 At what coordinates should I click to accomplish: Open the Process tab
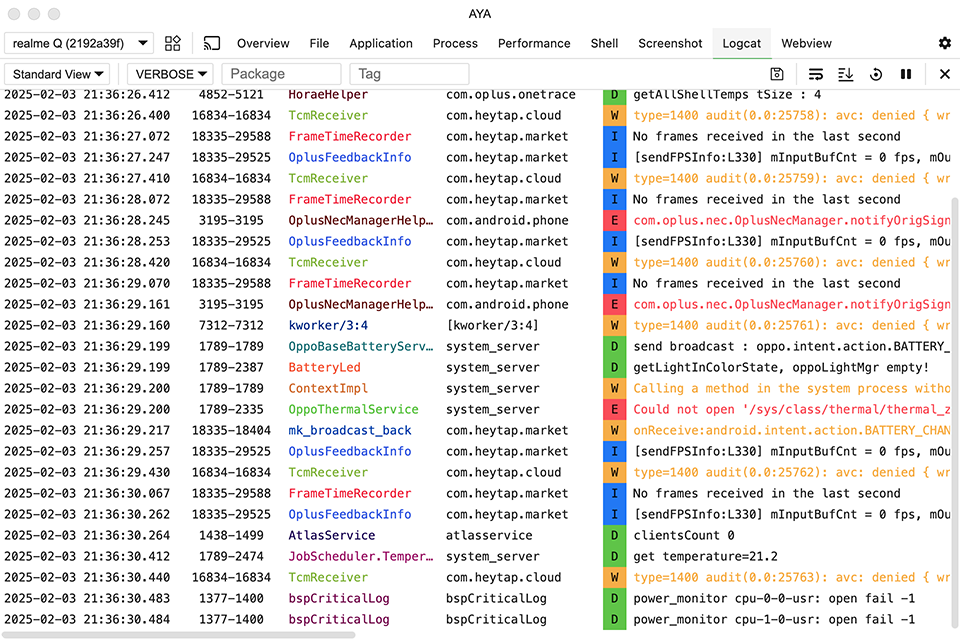(x=455, y=43)
